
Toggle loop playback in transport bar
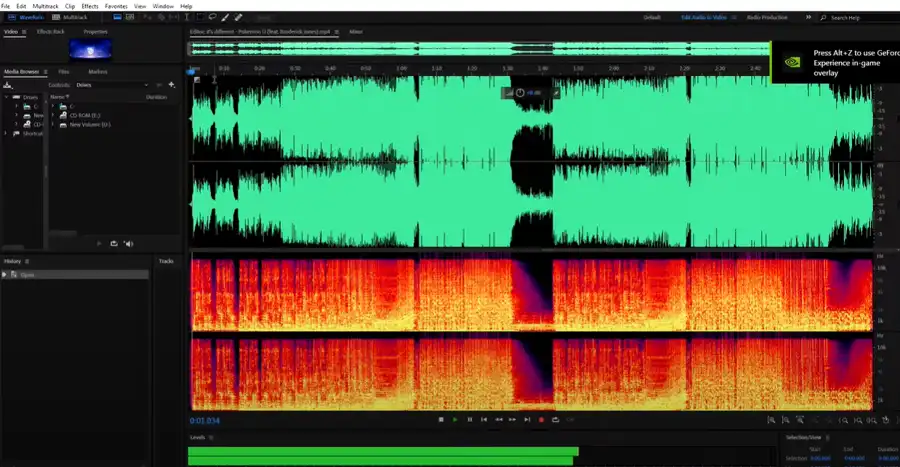pos(555,419)
